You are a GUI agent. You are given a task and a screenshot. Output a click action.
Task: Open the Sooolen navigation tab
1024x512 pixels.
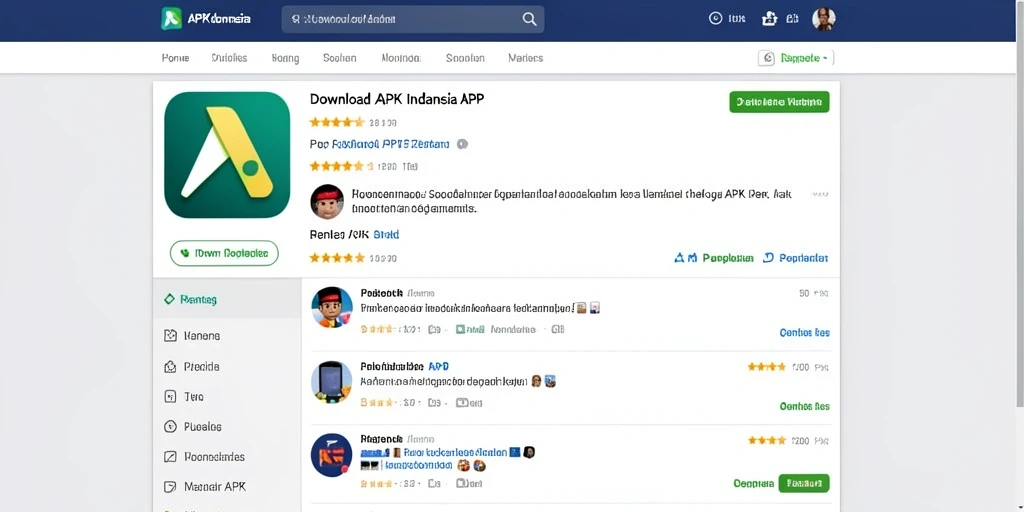tap(465, 58)
